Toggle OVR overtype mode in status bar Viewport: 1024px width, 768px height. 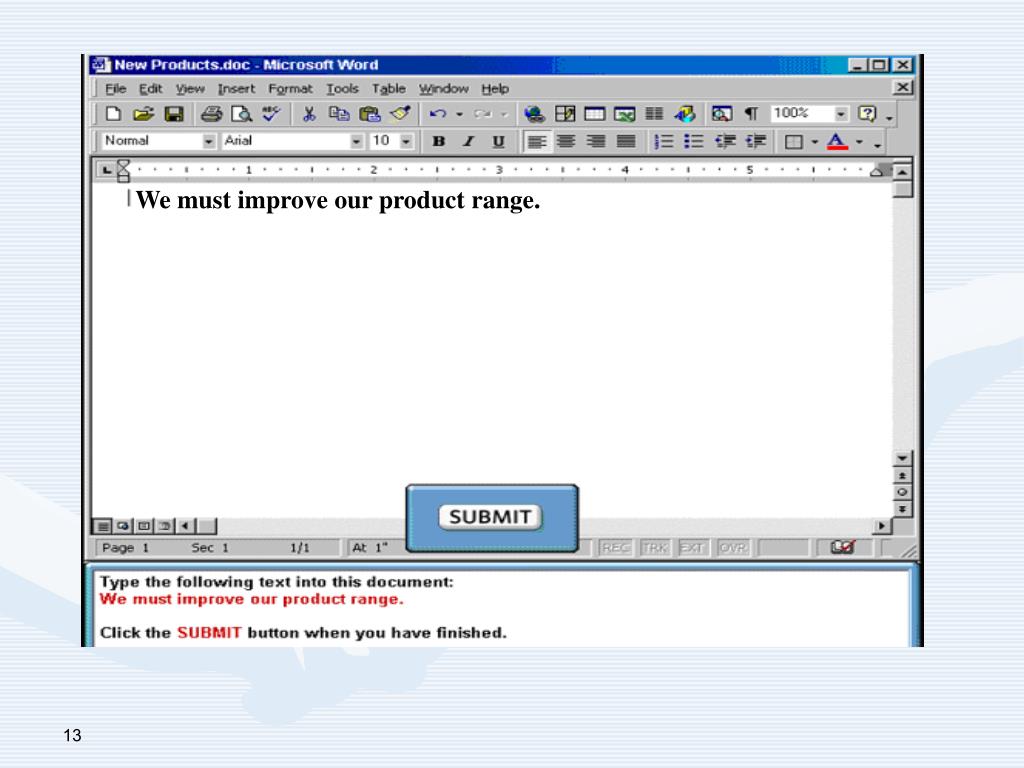(x=733, y=548)
